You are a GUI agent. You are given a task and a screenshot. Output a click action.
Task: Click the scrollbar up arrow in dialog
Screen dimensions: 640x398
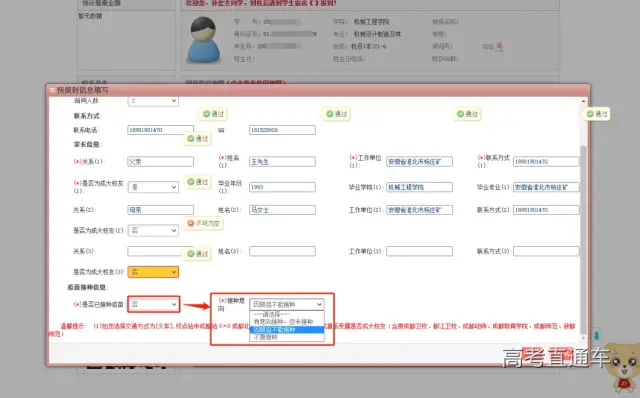583,101
